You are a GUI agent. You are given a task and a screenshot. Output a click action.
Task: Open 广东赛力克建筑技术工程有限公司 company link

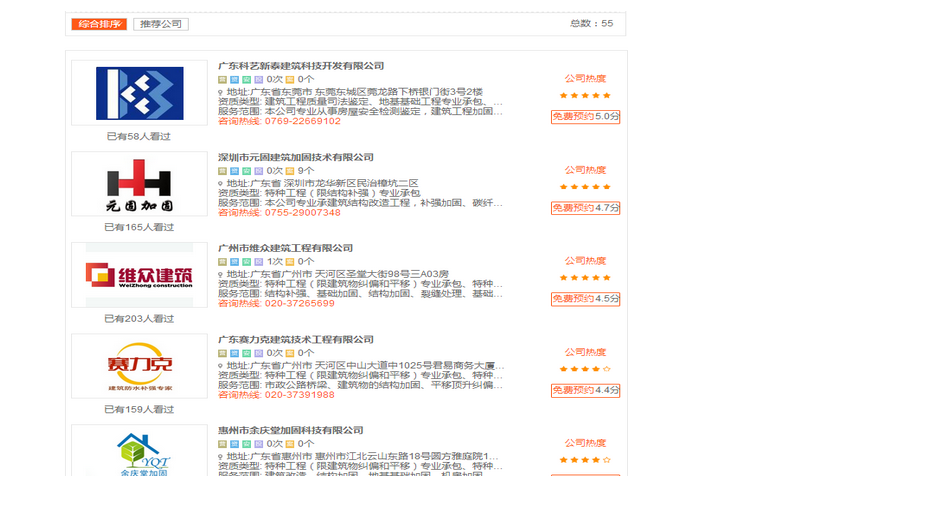[x=296, y=340]
